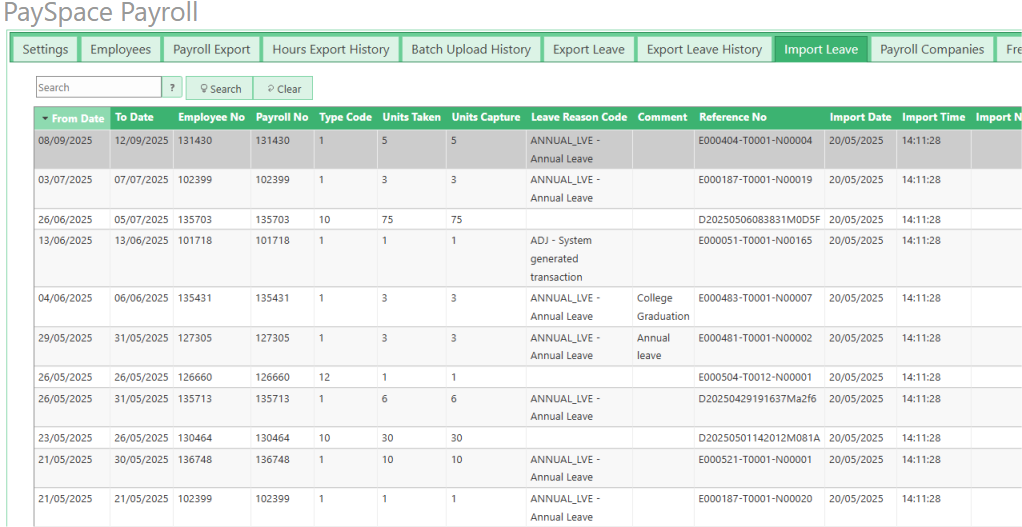
Task: Switch to the Employees tab
Action: [x=120, y=49]
